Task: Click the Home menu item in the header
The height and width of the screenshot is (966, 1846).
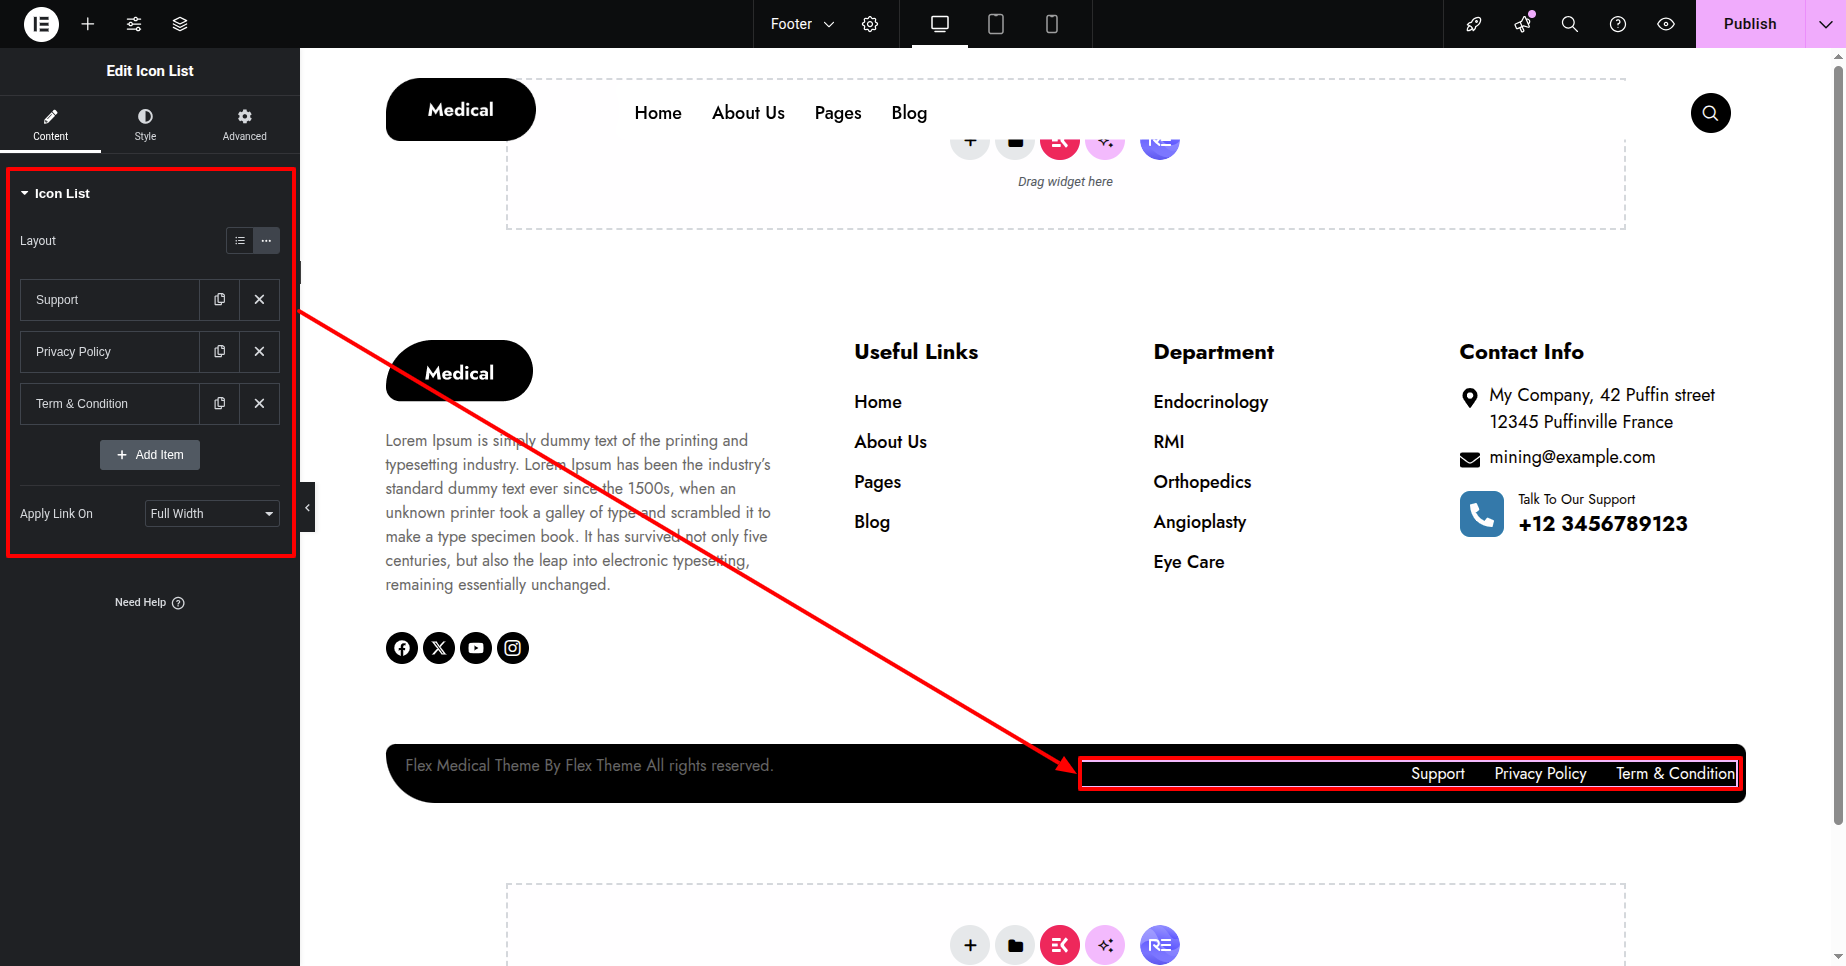Action: [658, 113]
